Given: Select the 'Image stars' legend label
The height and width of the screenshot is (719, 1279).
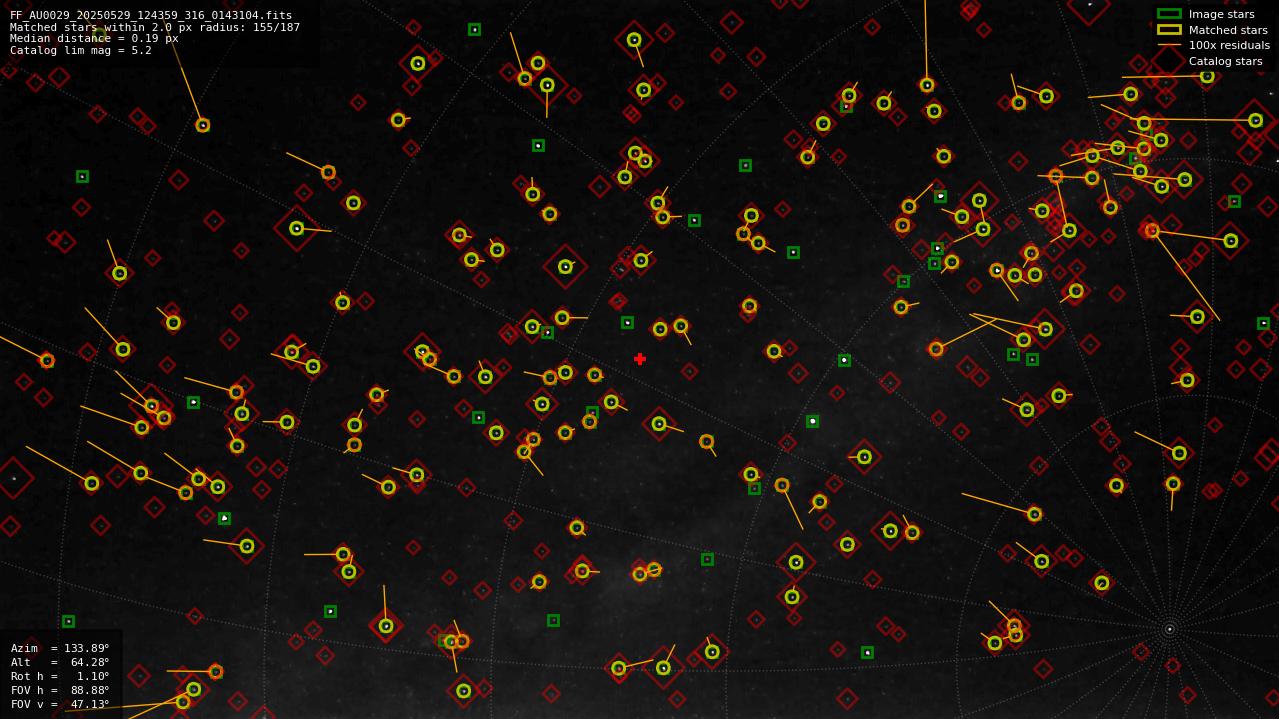Looking at the screenshot, I should click(1221, 14).
